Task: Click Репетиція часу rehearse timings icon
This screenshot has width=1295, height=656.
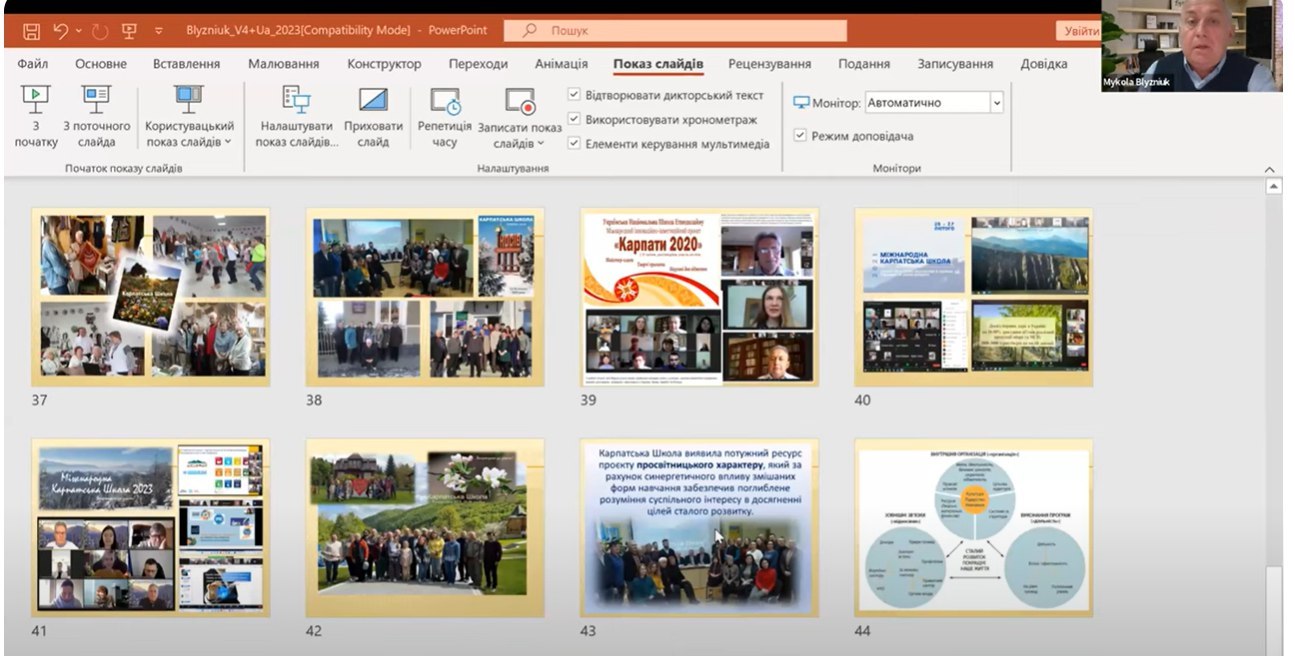Action: pyautogui.click(x=445, y=101)
